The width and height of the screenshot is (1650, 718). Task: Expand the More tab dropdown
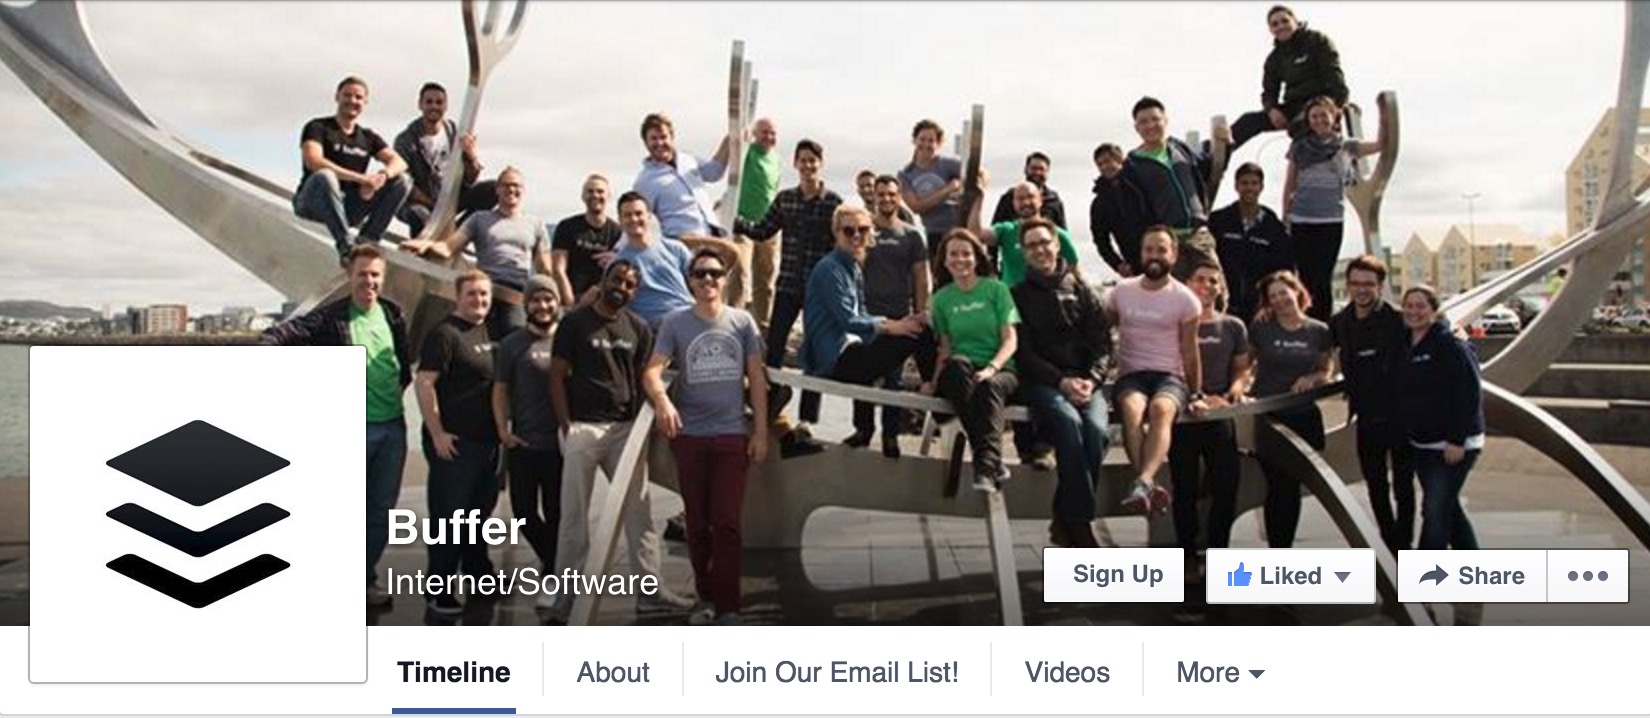pos(1220,672)
